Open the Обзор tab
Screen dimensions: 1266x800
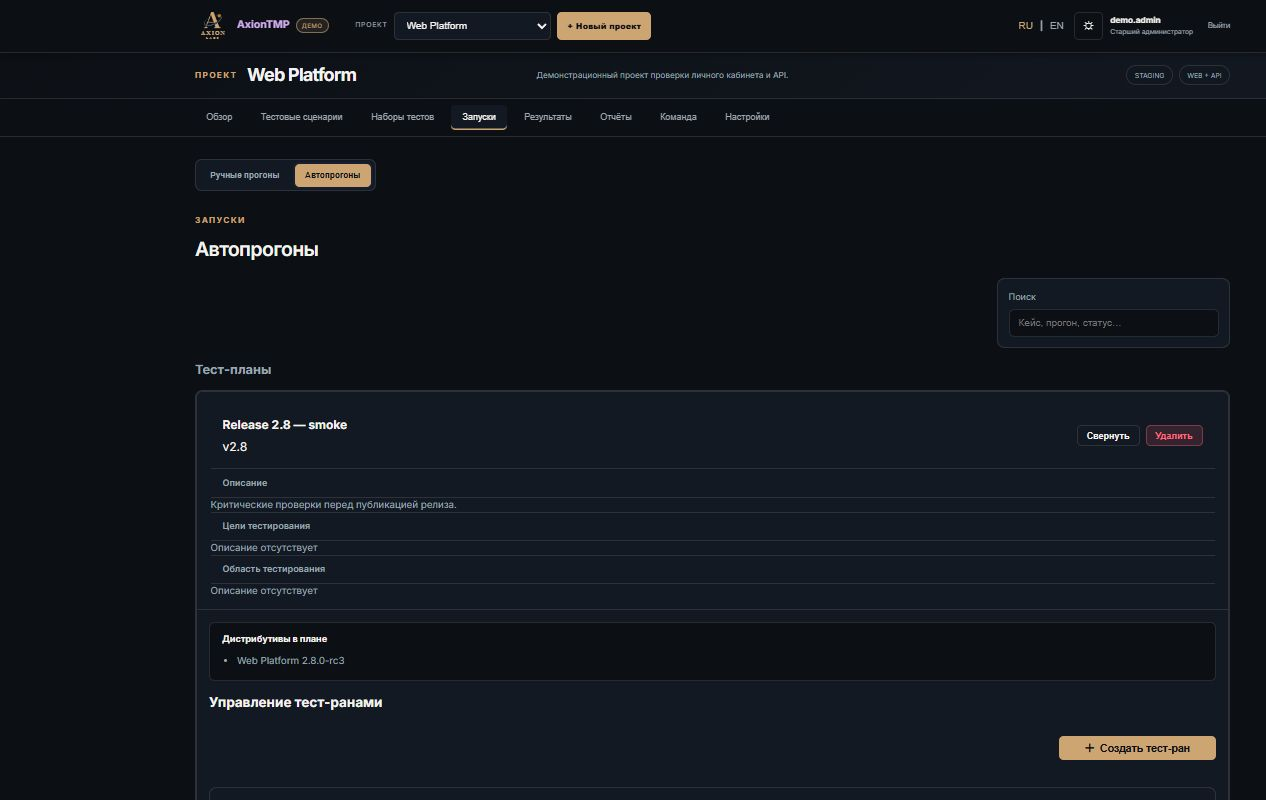pos(219,117)
